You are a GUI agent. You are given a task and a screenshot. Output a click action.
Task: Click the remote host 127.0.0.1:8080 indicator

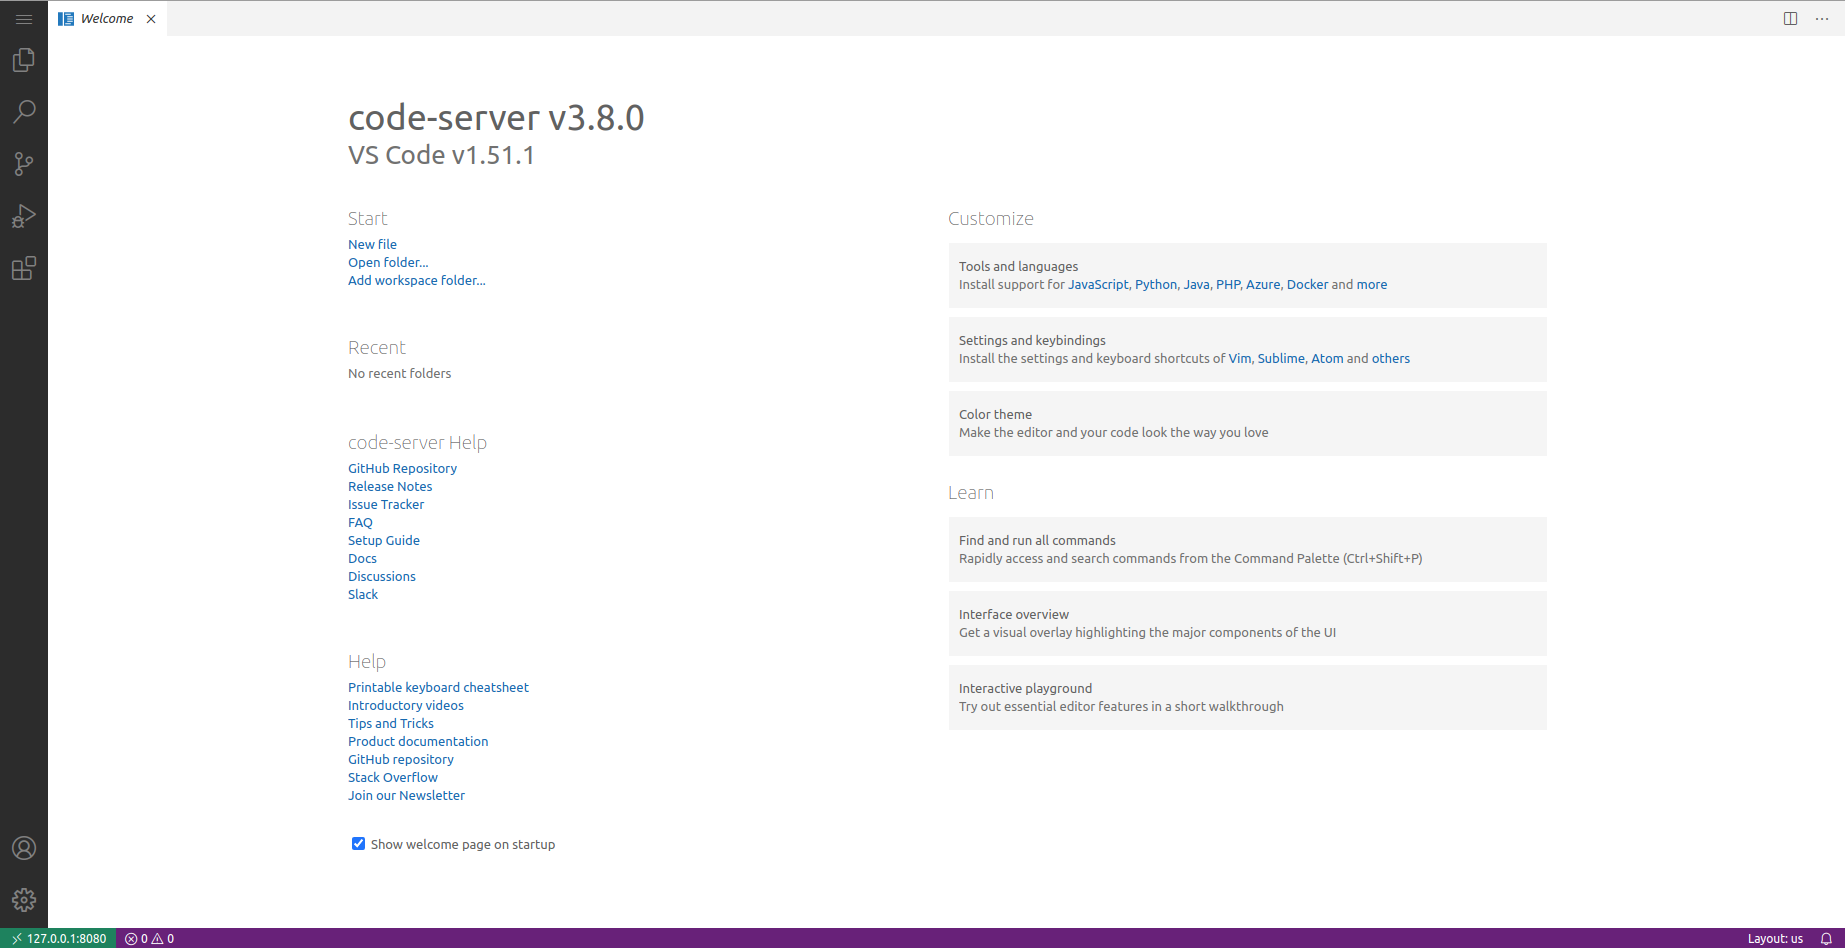tap(58, 938)
